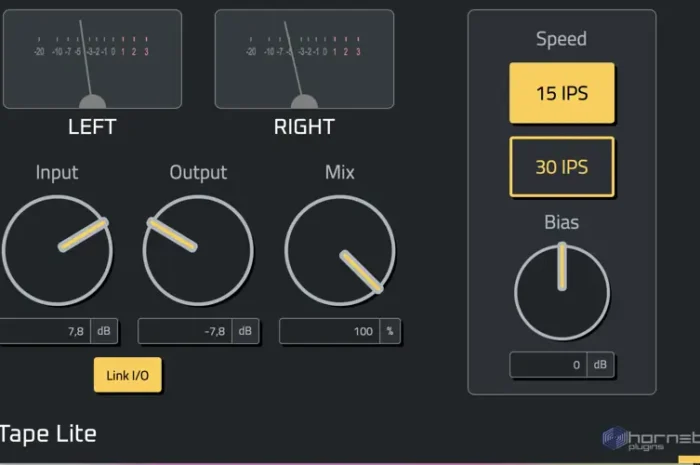
Task: Click the Mix value field showing 100
Action: coord(329,331)
